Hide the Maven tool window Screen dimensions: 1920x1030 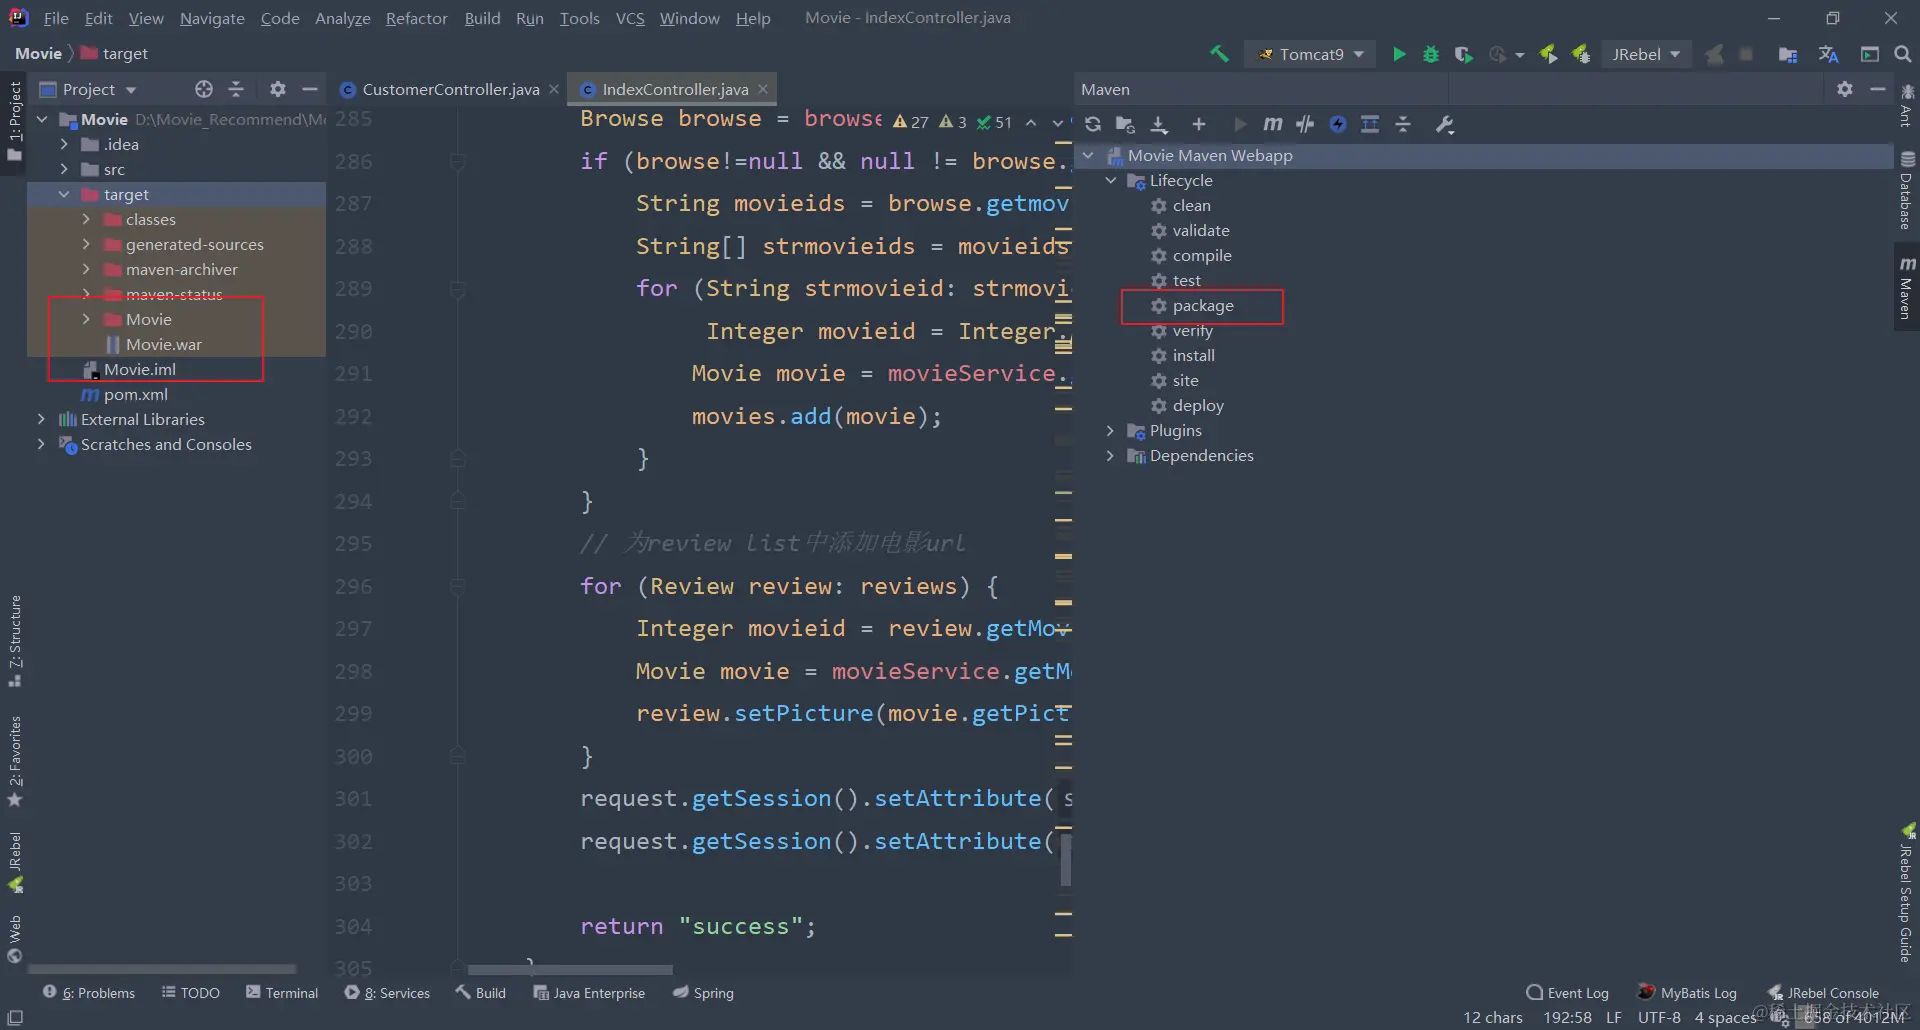click(x=1878, y=89)
